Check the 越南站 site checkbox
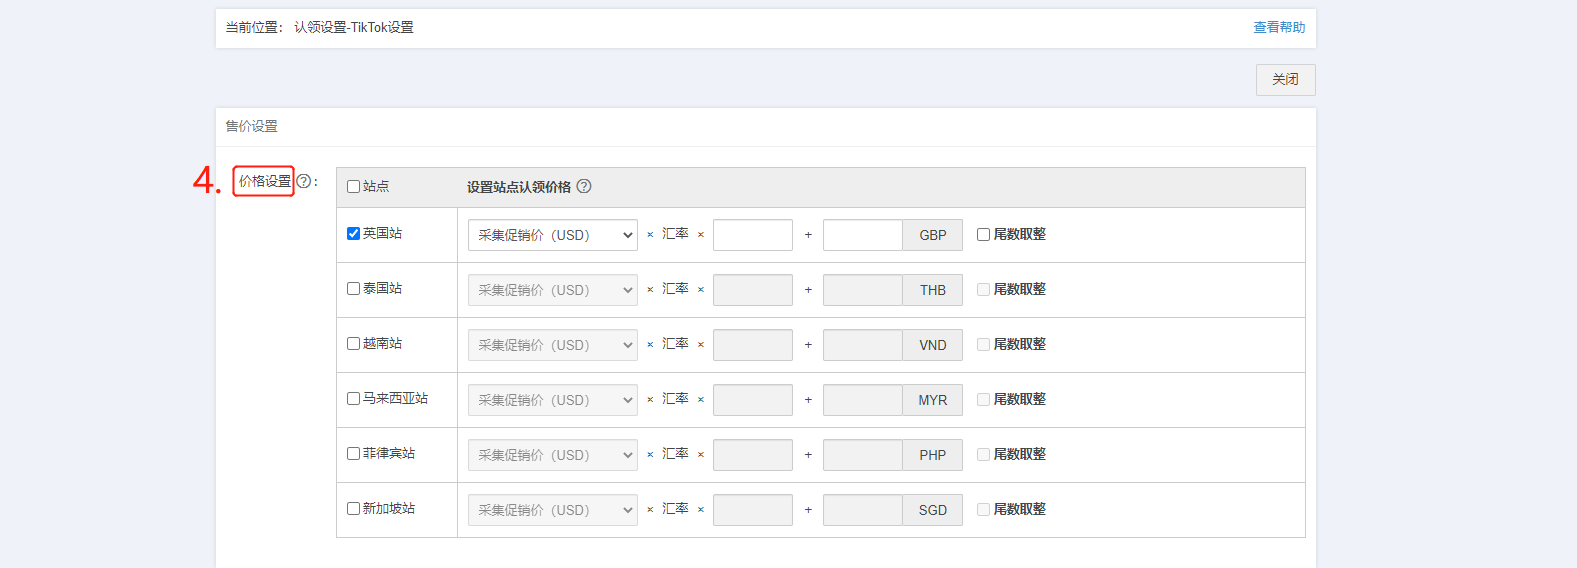Image resolution: width=1577 pixels, height=568 pixels. pos(353,344)
